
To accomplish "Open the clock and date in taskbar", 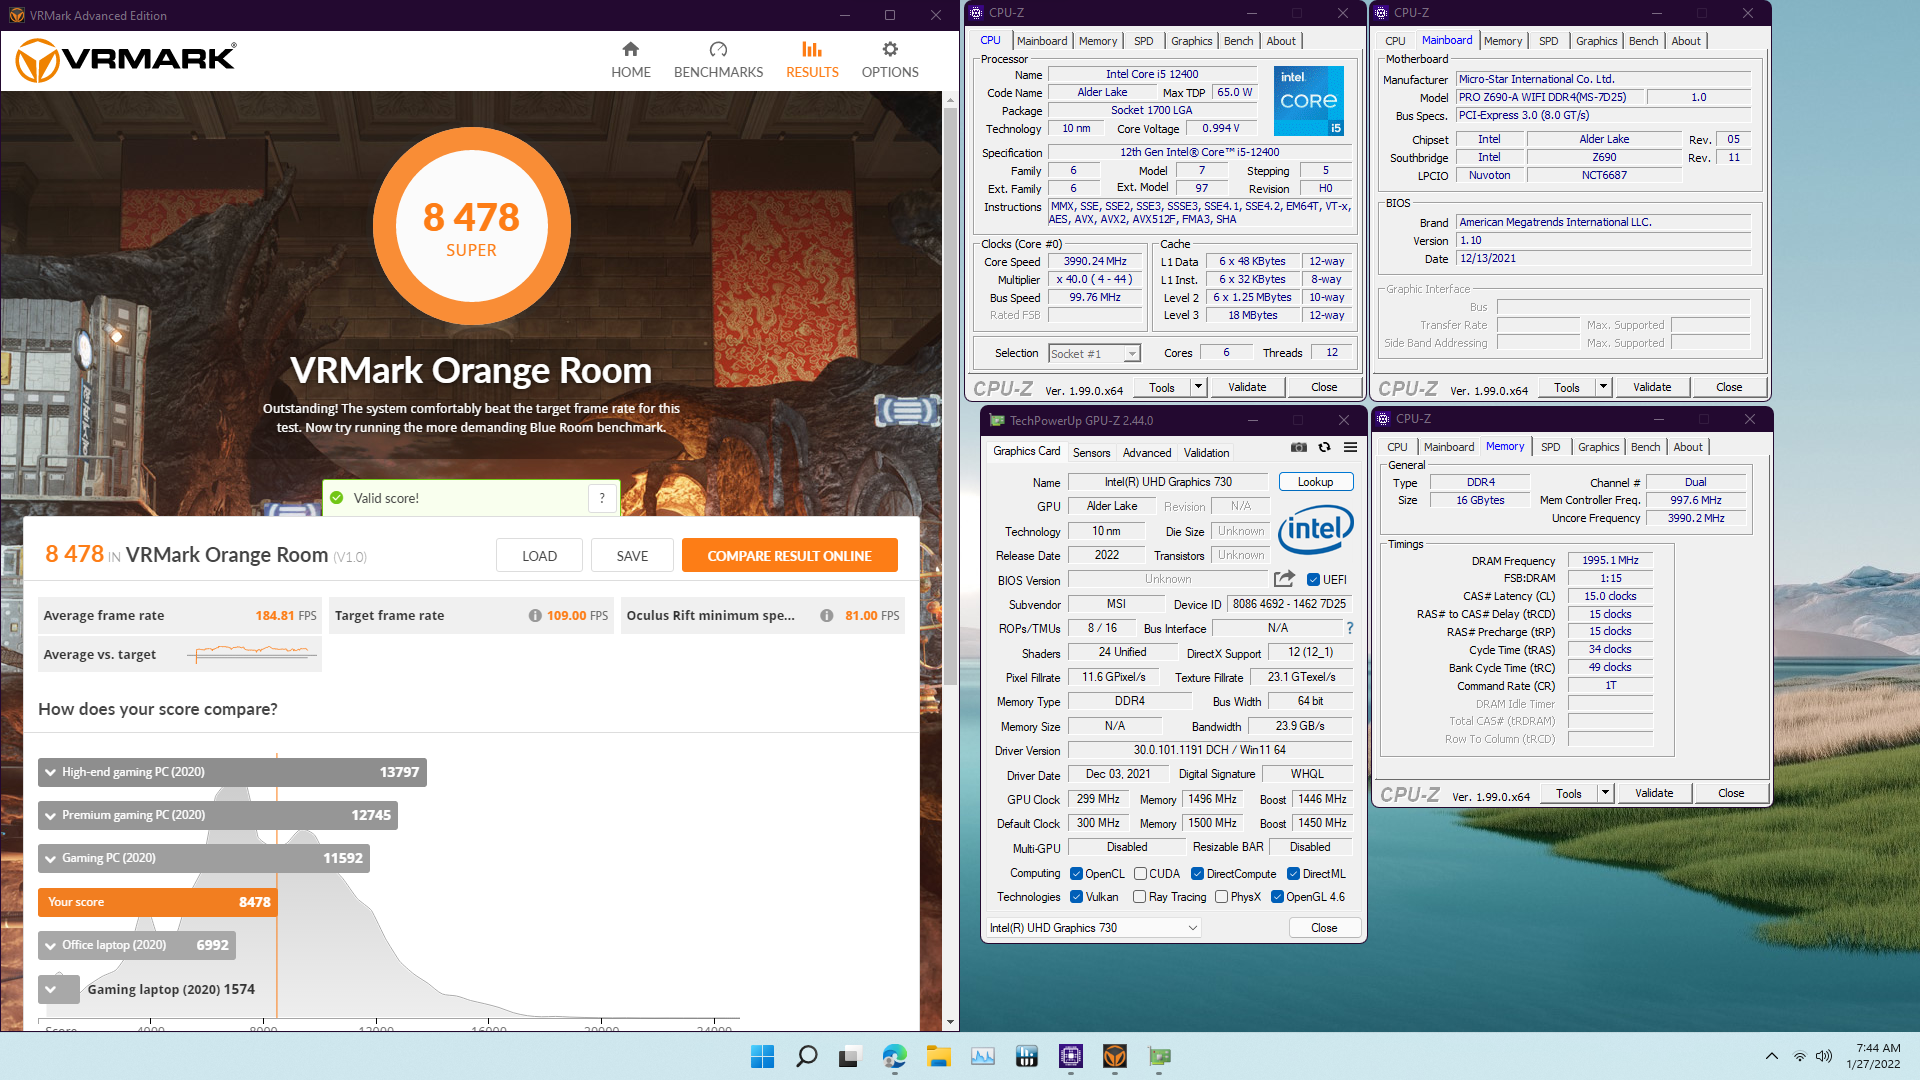I will tap(1873, 1056).
